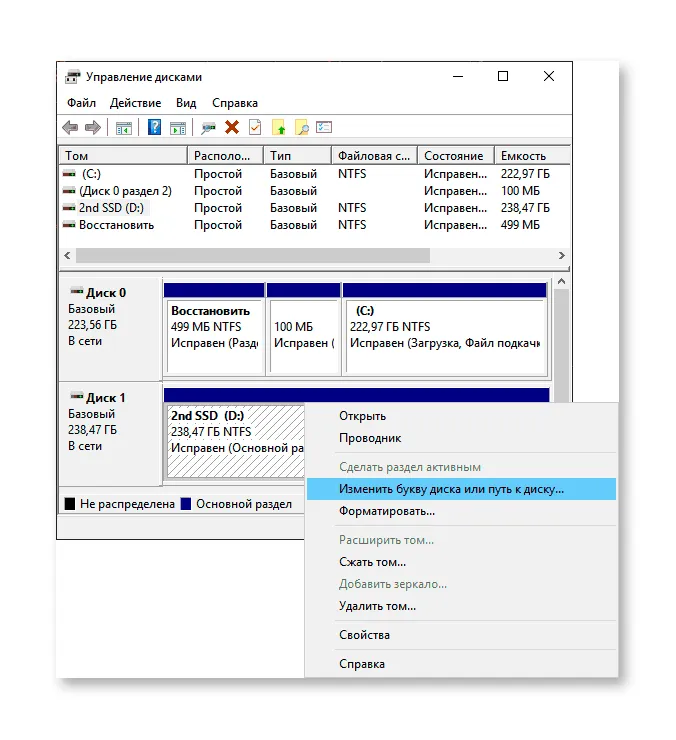
Task: Click greyed Сделать раздел активным item
Action: pyautogui.click(x=462, y=467)
